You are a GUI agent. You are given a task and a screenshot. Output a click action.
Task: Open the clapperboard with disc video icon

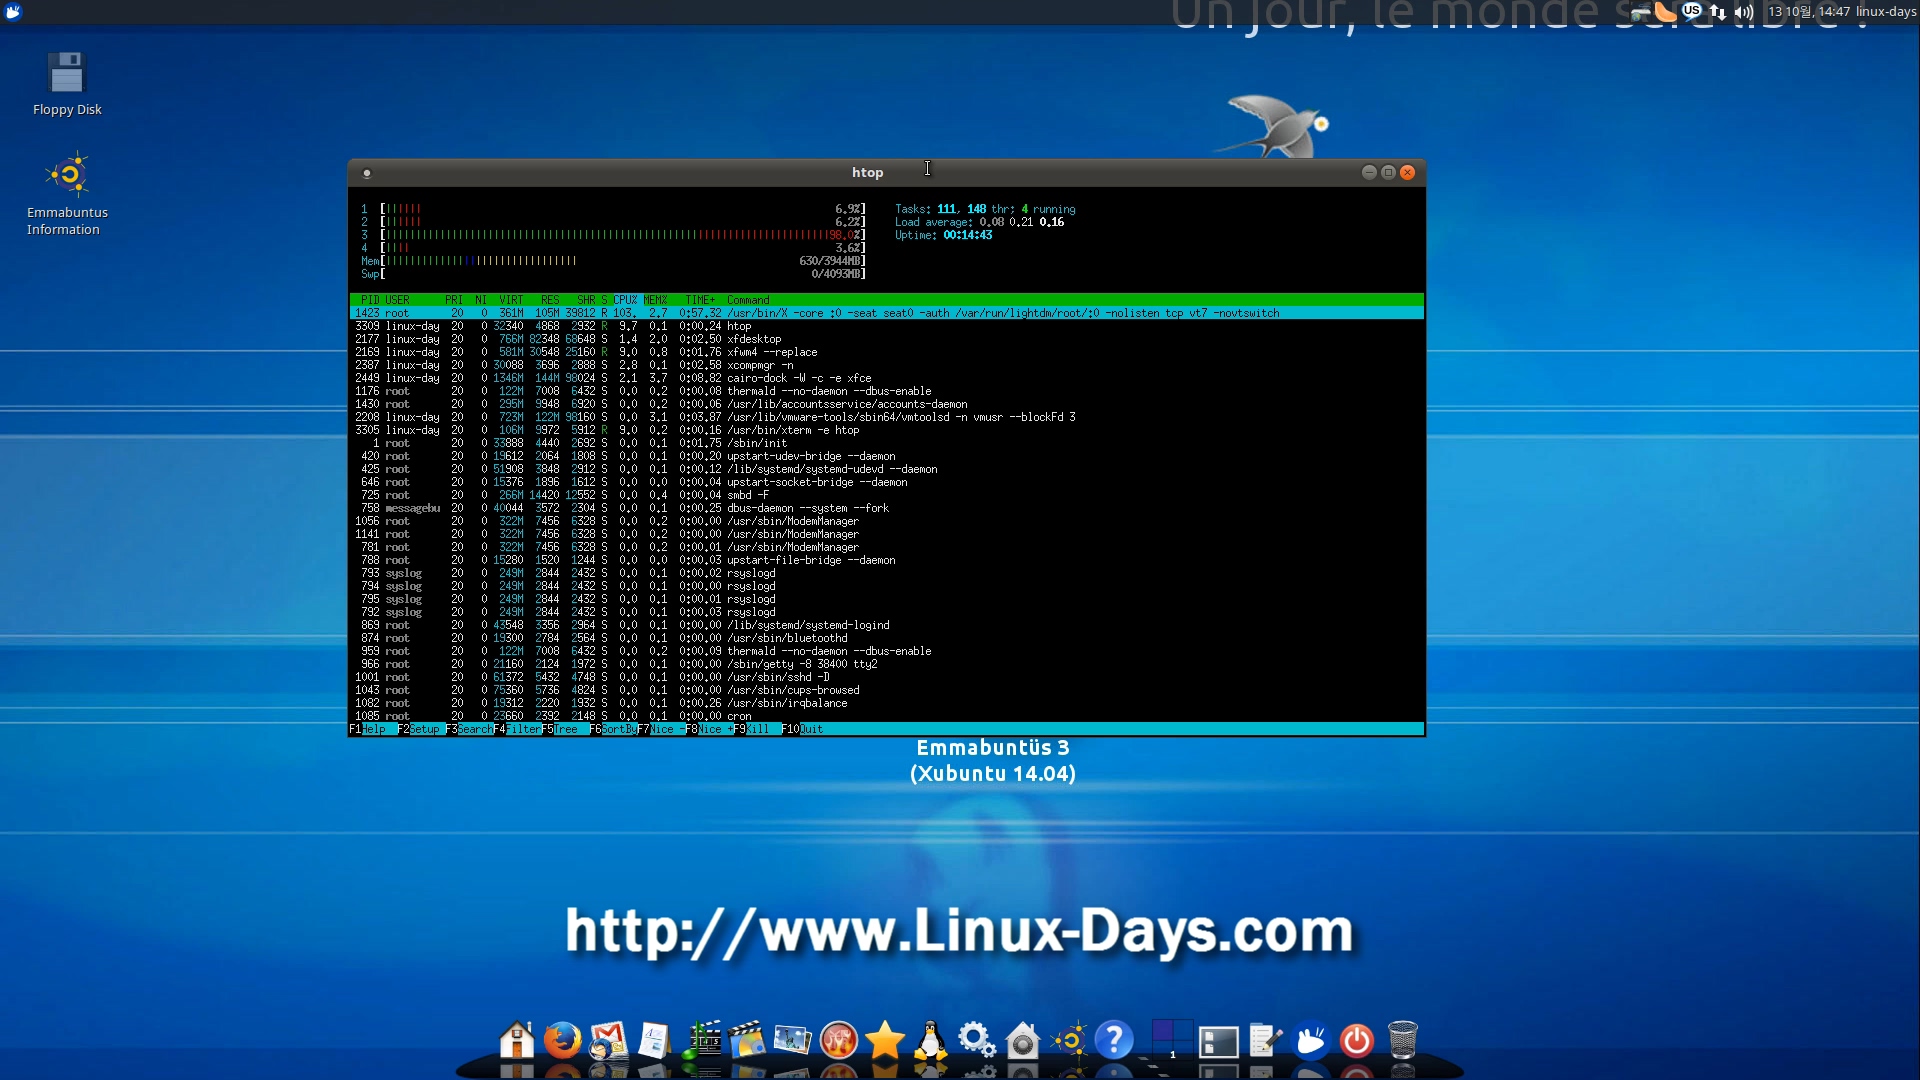pyautogui.click(x=746, y=1040)
